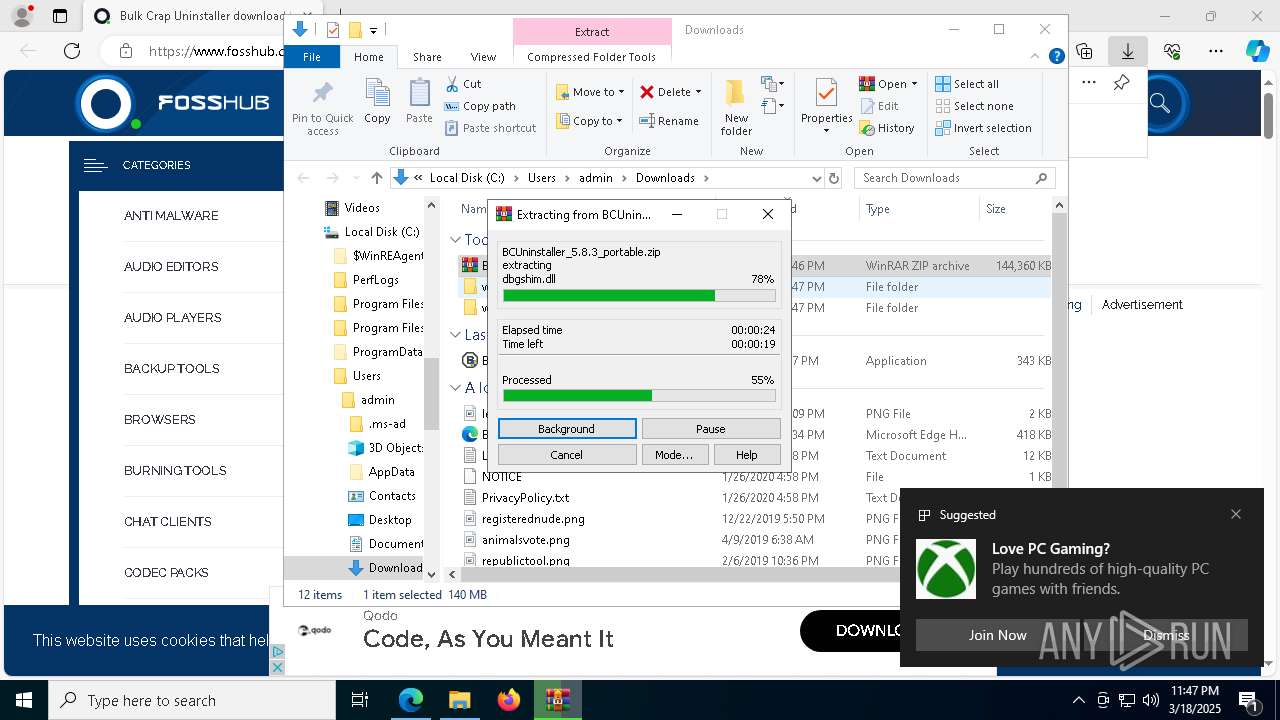Click the Search Downloads field
Image resolution: width=1280 pixels, height=720 pixels.
(954, 178)
